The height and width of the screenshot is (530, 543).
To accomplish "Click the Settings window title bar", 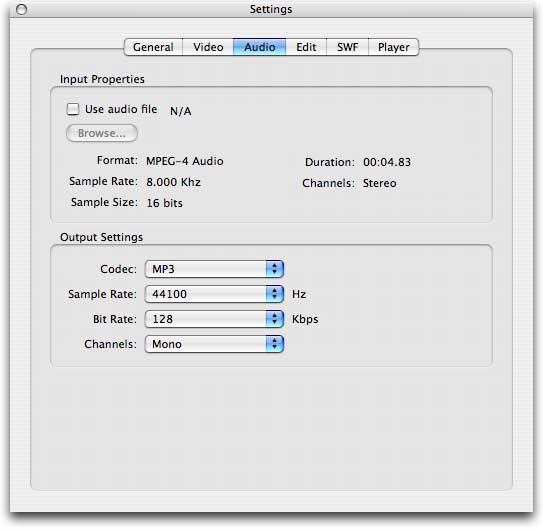I will click(x=272, y=9).
